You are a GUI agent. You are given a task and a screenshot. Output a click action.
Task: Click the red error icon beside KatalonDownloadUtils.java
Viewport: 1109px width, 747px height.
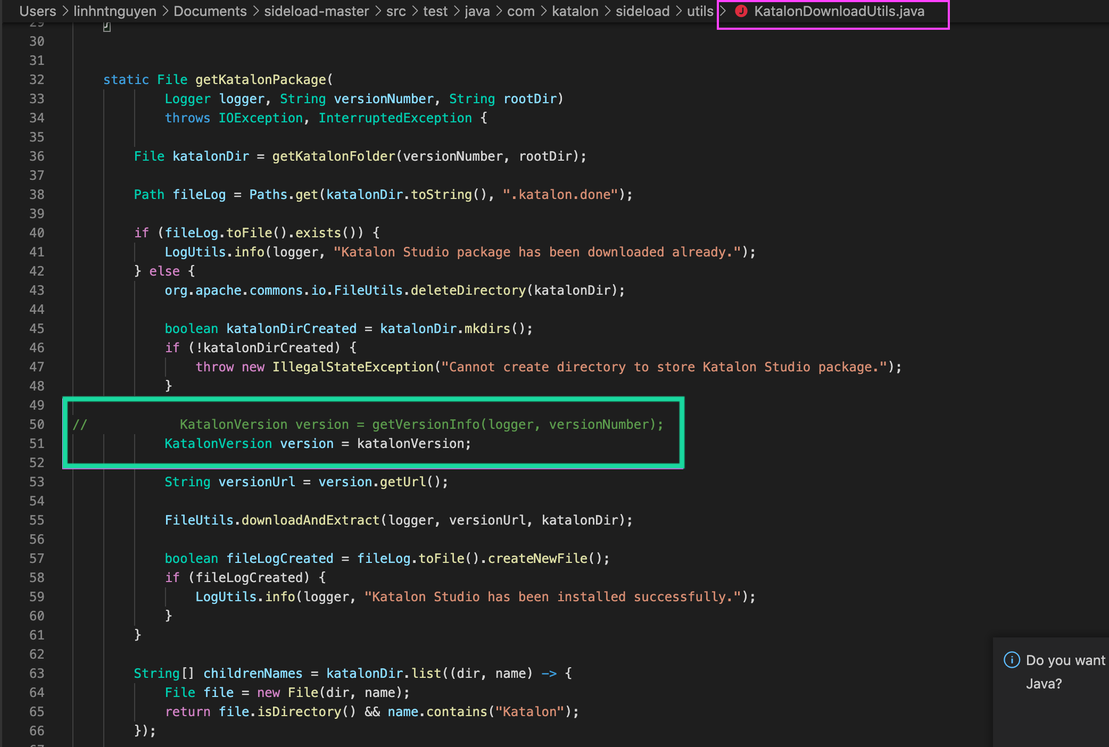[740, 12]
